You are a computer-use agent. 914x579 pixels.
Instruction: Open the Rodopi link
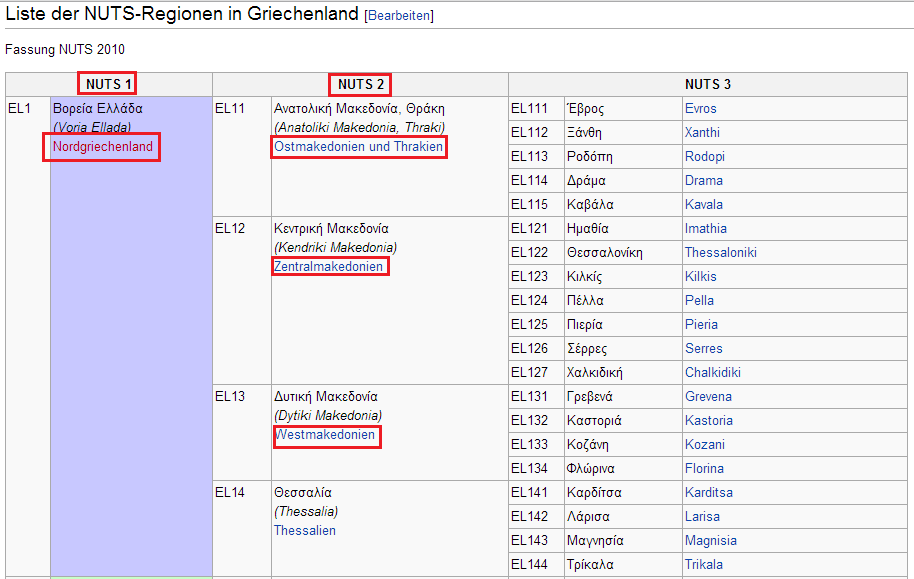705,156
